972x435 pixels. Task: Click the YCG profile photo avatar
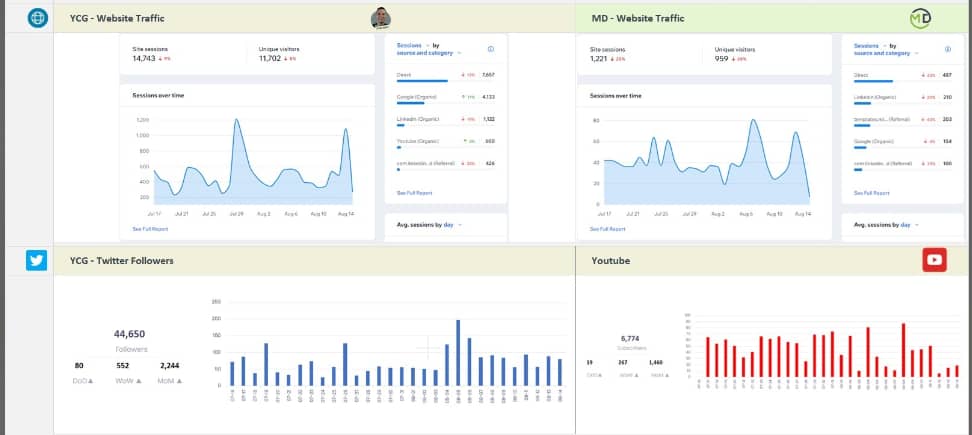(x=381, y=18)
